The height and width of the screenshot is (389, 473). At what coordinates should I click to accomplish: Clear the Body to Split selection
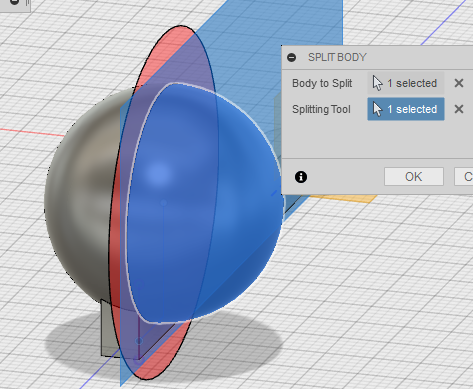[459, 83]
